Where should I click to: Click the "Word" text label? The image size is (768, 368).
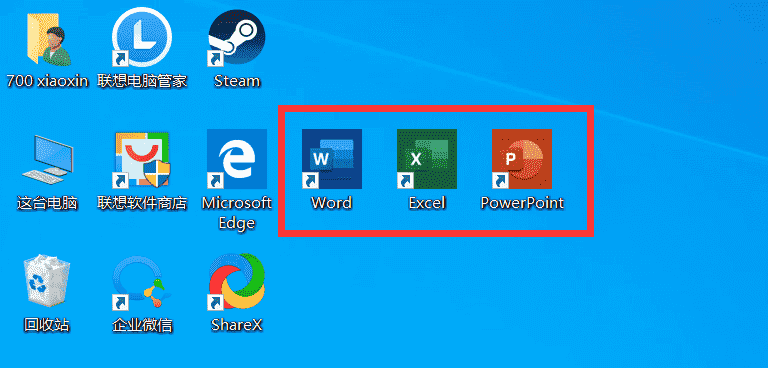pos(332,202)
